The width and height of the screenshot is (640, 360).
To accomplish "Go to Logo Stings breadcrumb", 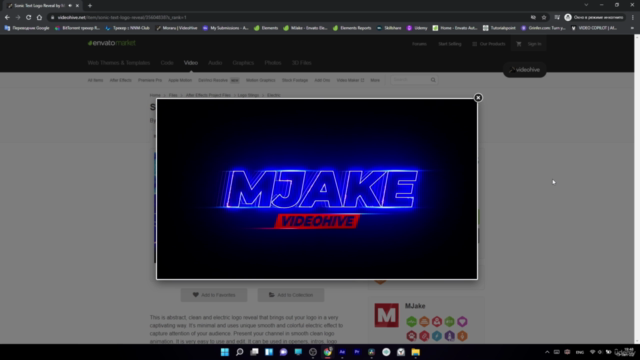I will click(248, 95).
